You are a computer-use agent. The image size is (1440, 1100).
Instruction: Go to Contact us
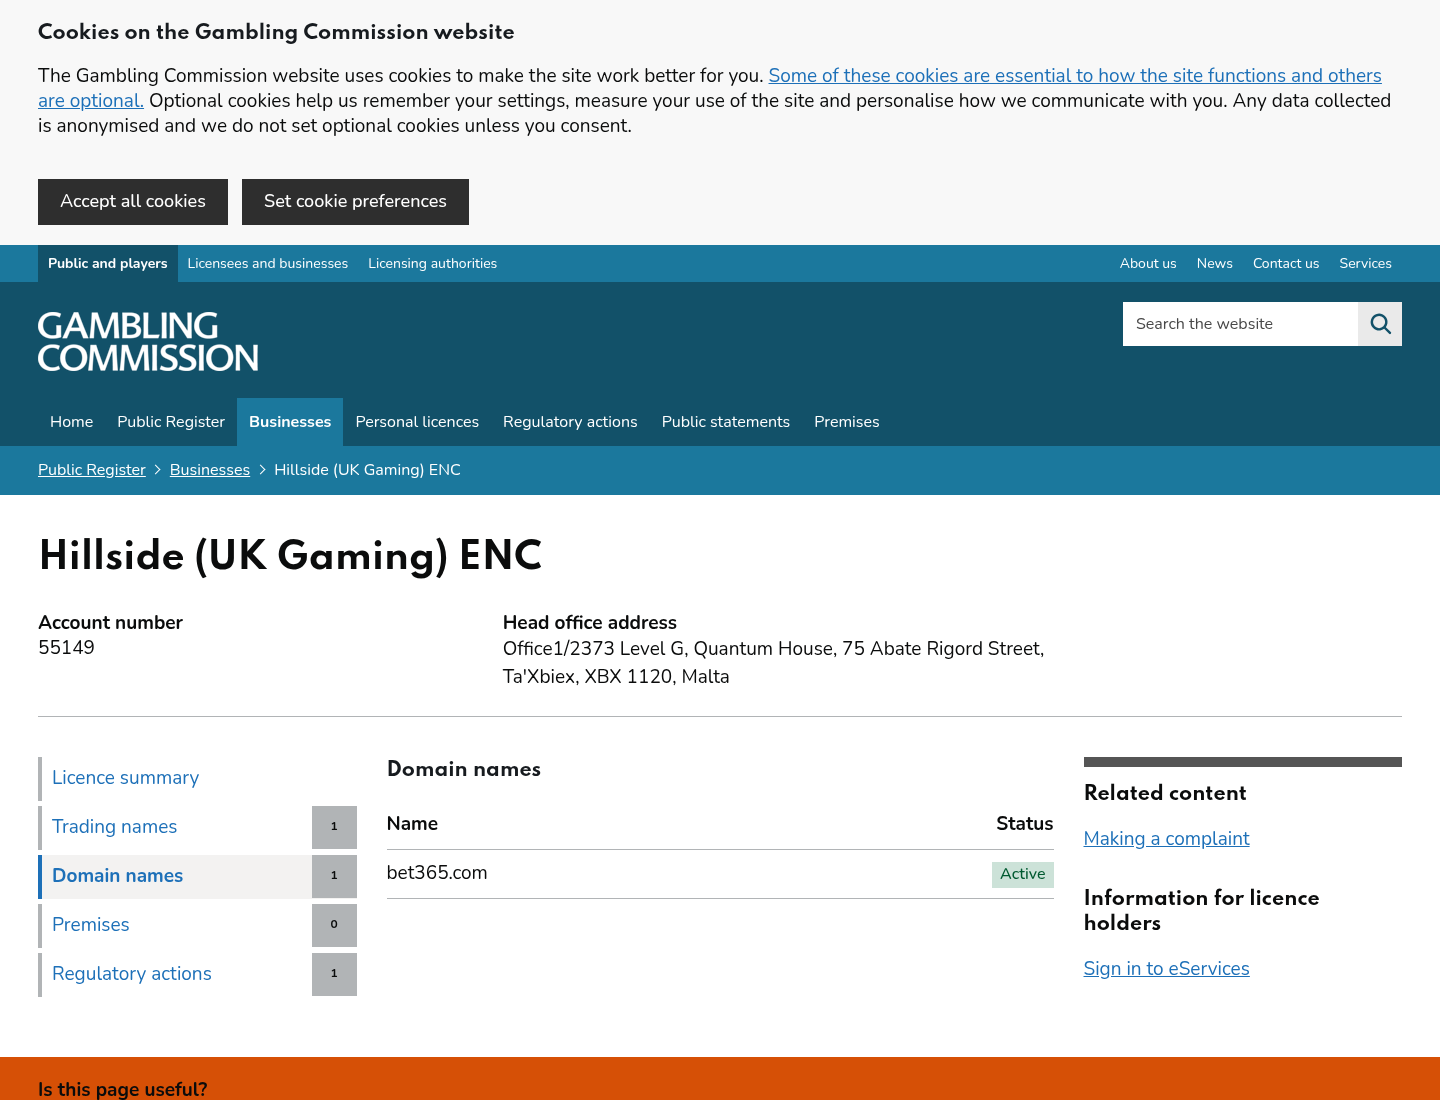coord(1286,264)
